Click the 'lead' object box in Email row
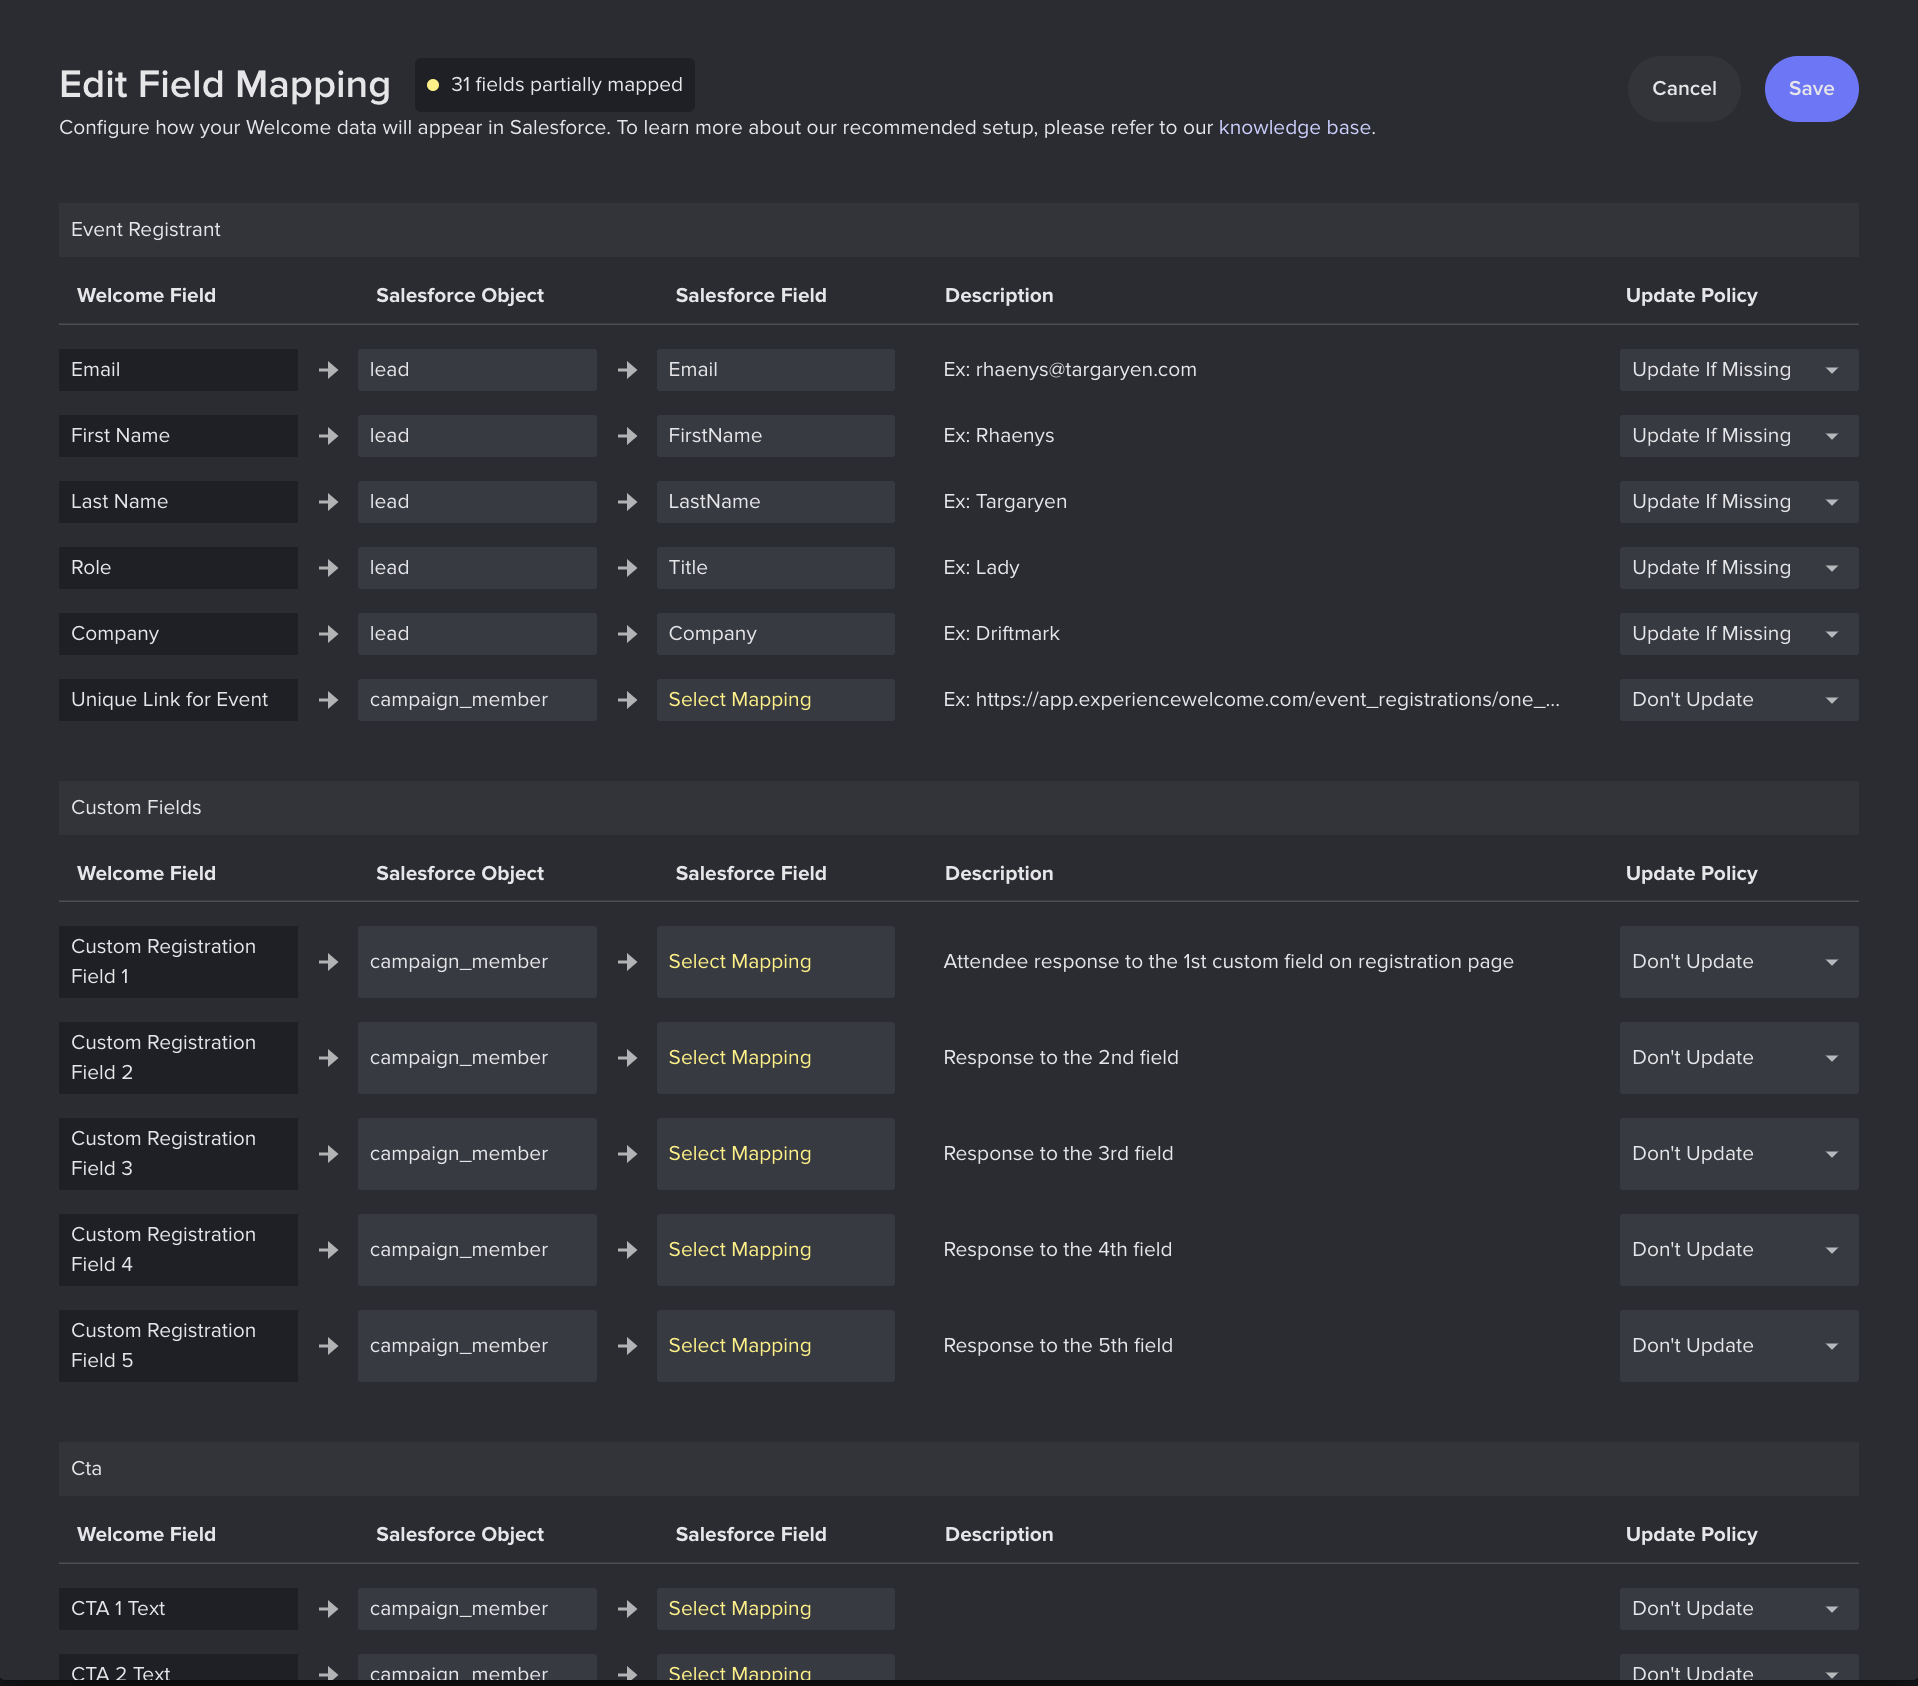Screen dimensions: 1918x1686 pyautogui.click(x=477, y=370)
